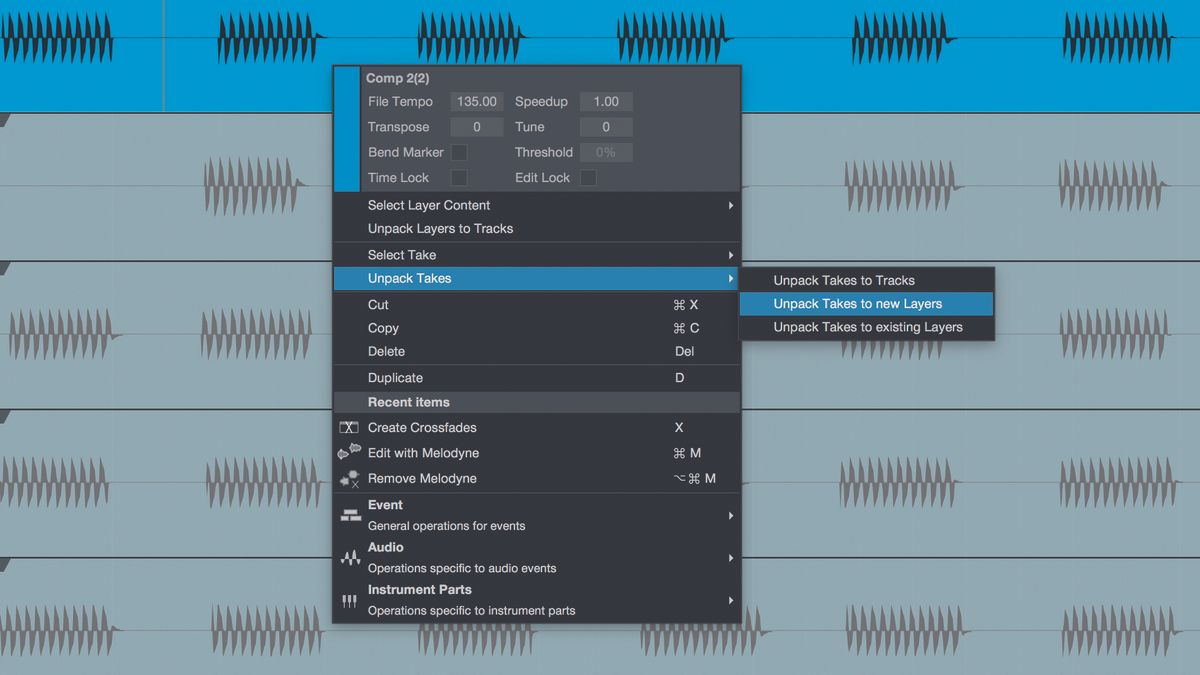Click the File Tempo value field
The width and height of the screenshot is (1200, 675).
point(477,101)
